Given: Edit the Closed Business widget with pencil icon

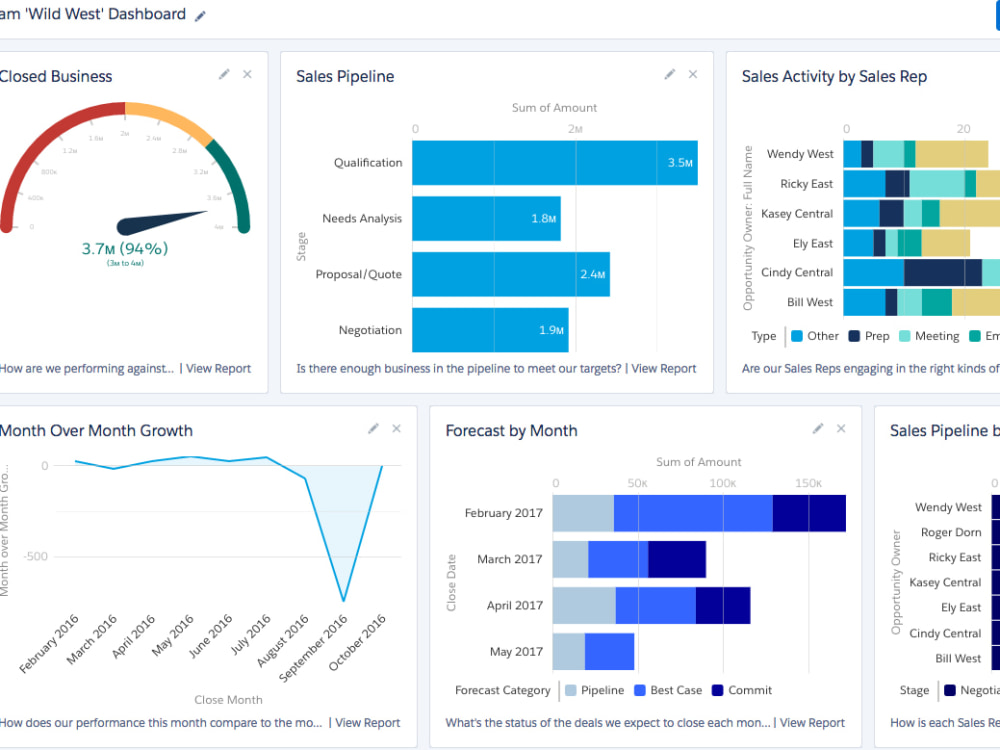Looking at the screenshot, I should pos(224,74).
